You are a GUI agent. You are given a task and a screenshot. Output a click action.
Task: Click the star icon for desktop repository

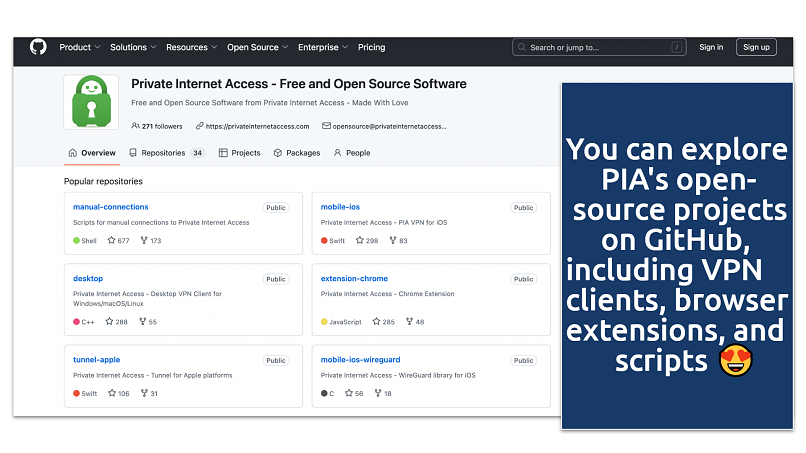(109, 321)
